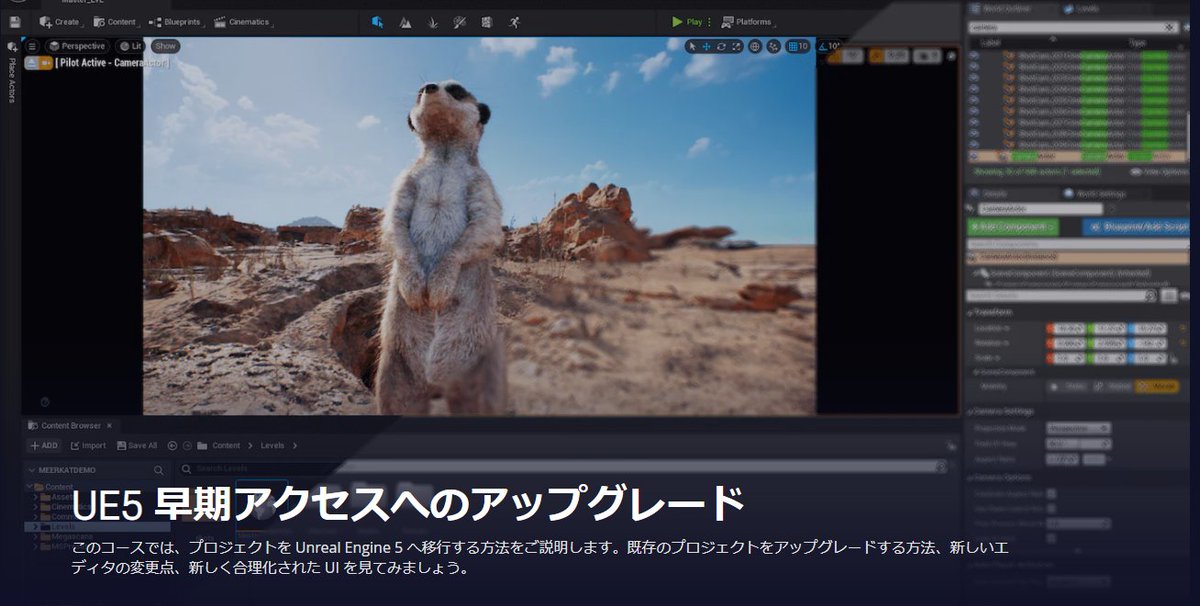Click the viewport Show button

(165, 46)
